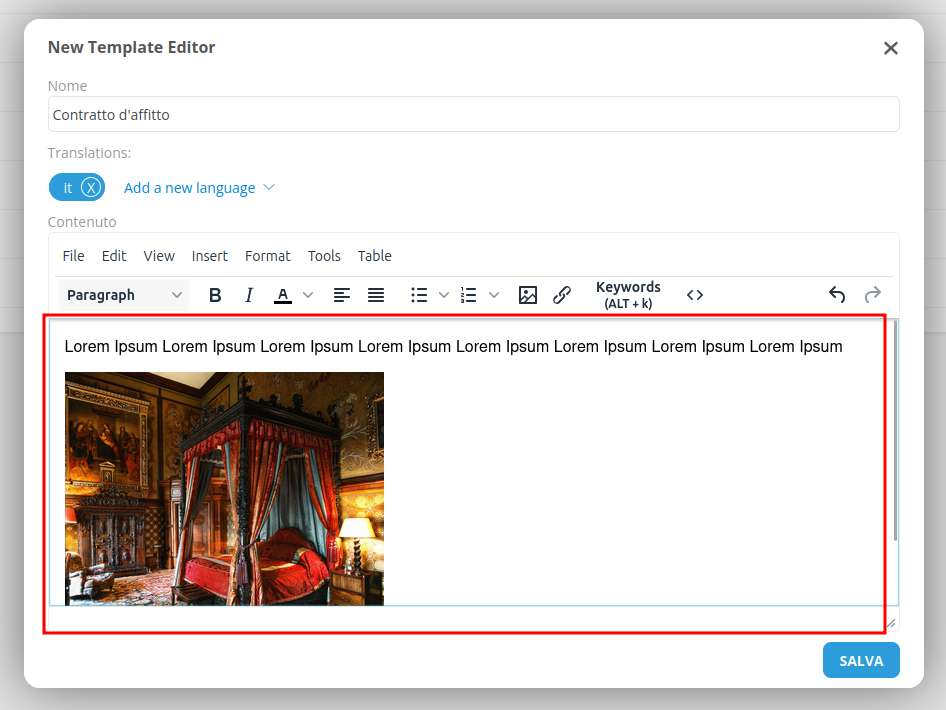
Task: Insert an image using the toolbar icon
Action: coord(528,295)
